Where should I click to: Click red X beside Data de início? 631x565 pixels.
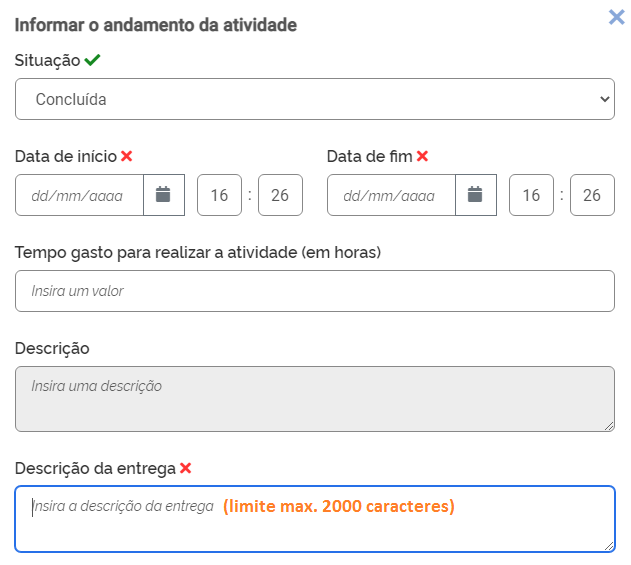pos(126,156)
